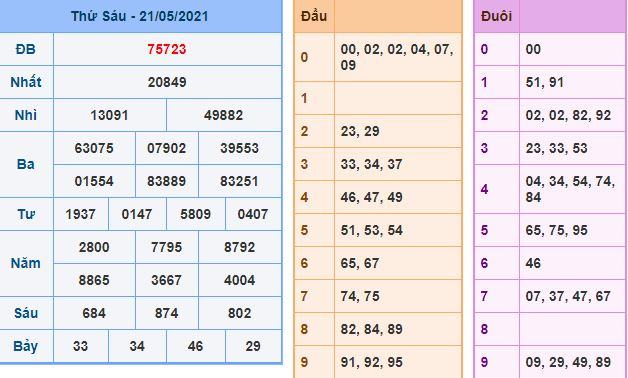Image resolution: width=628 pixels, height=378 pixels.
Task: Click the '51, 91' cell
Action: pyautogui.click(x=572, y=82)
